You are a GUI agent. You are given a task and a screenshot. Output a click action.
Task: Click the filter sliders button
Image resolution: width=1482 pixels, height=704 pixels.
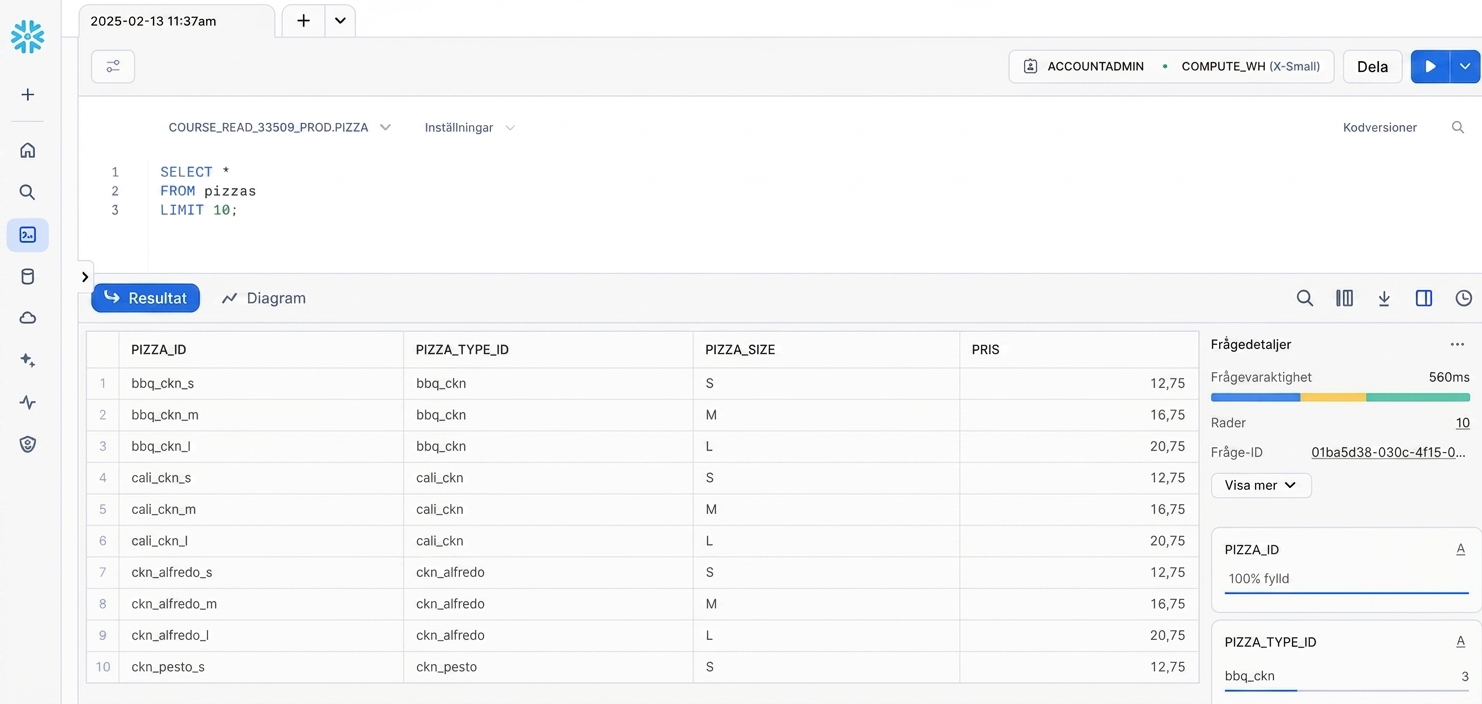[x=113, y=67]
